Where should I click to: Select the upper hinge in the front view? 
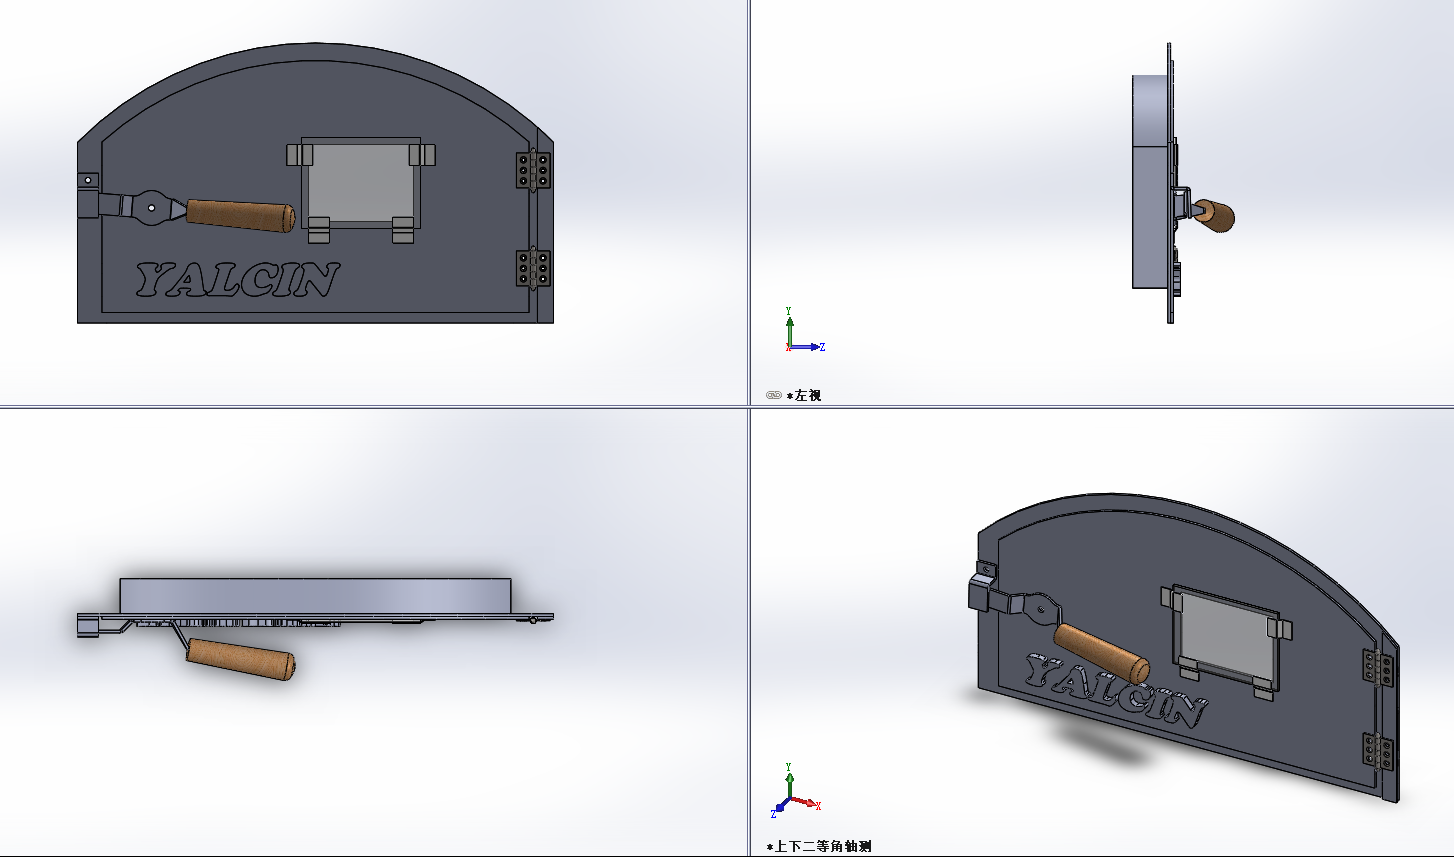(x=533, y=170)
